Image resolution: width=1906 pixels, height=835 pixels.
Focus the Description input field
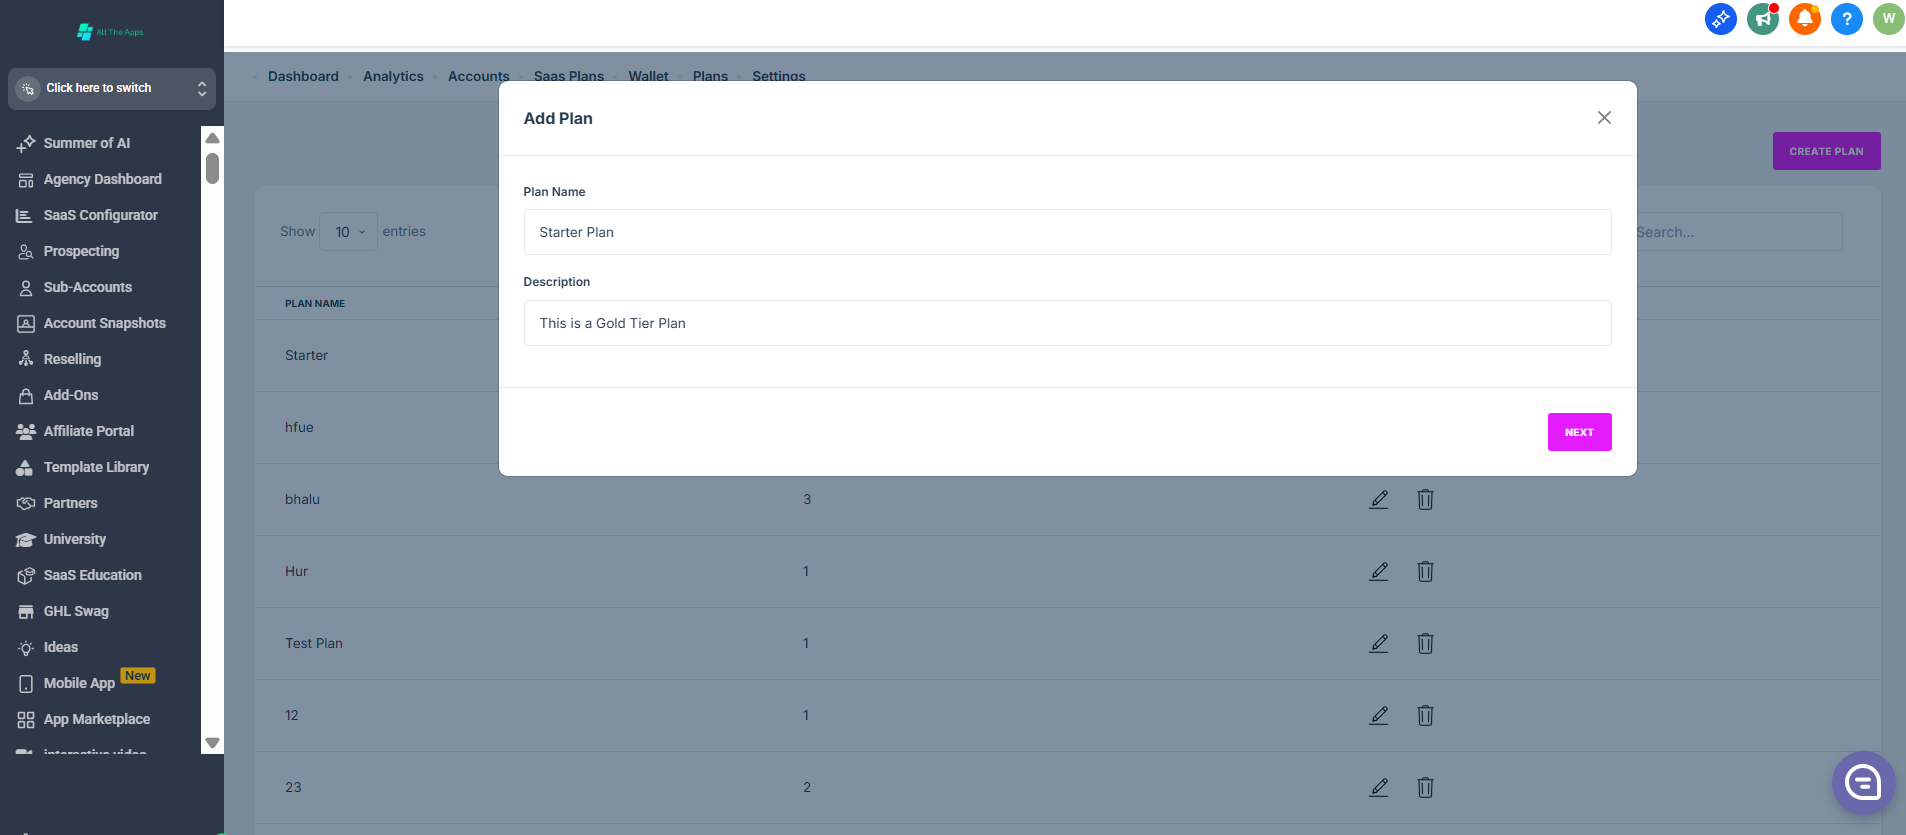coord(1067,323)
